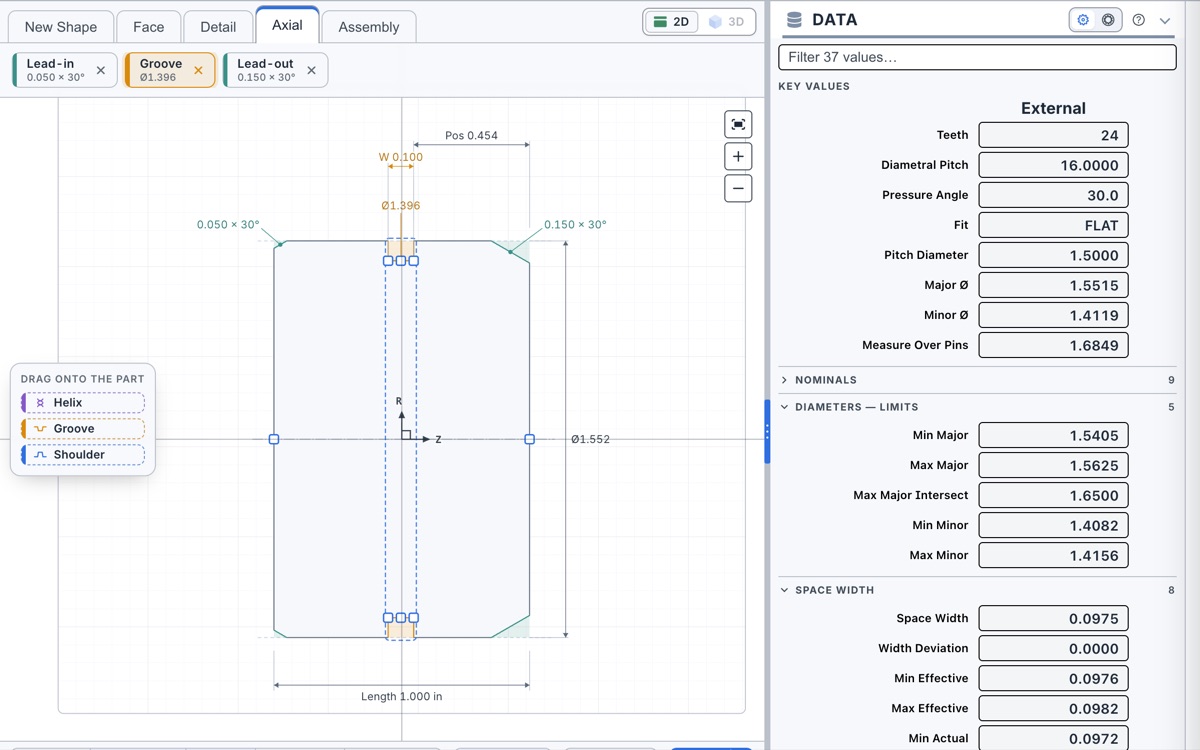Click the 'Length 1.000 in' dimension label
Image resolution: width=1200 pixels, height=750 pixels.
(401, 696)
